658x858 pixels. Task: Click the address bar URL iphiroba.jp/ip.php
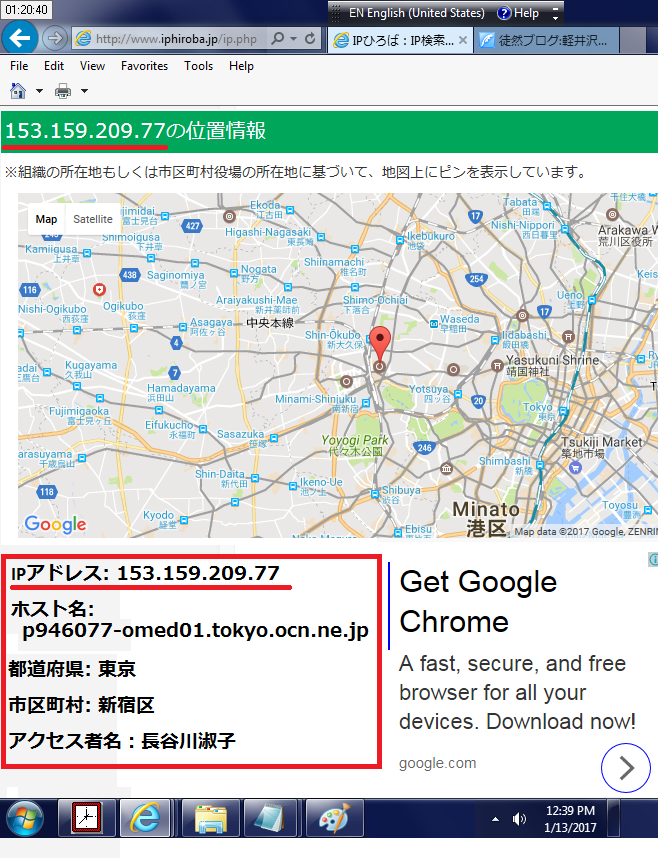coord(176,39)
